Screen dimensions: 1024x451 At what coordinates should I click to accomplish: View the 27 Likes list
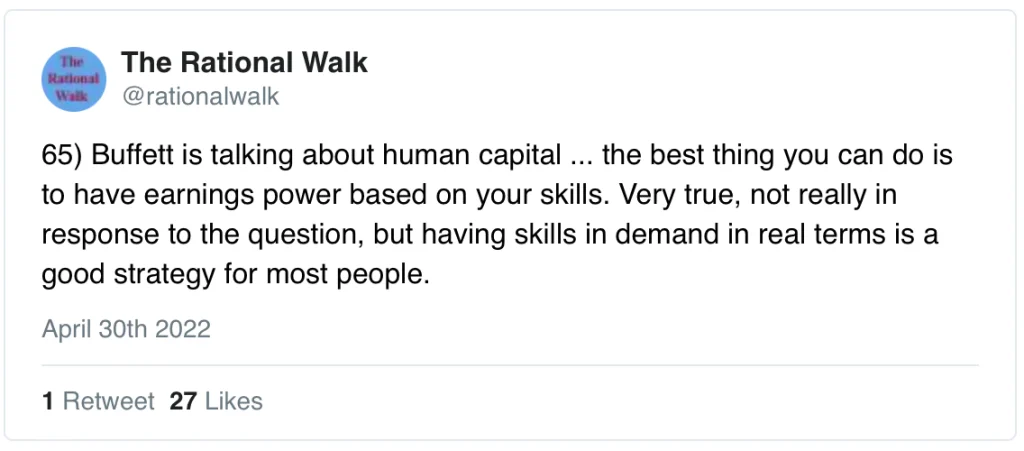(216, 402)
